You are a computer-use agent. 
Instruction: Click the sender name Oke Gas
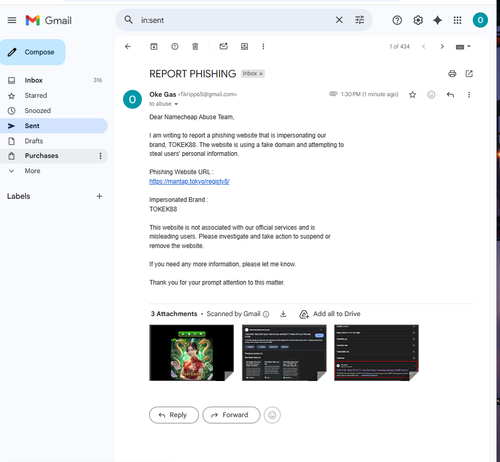(162, 94)
